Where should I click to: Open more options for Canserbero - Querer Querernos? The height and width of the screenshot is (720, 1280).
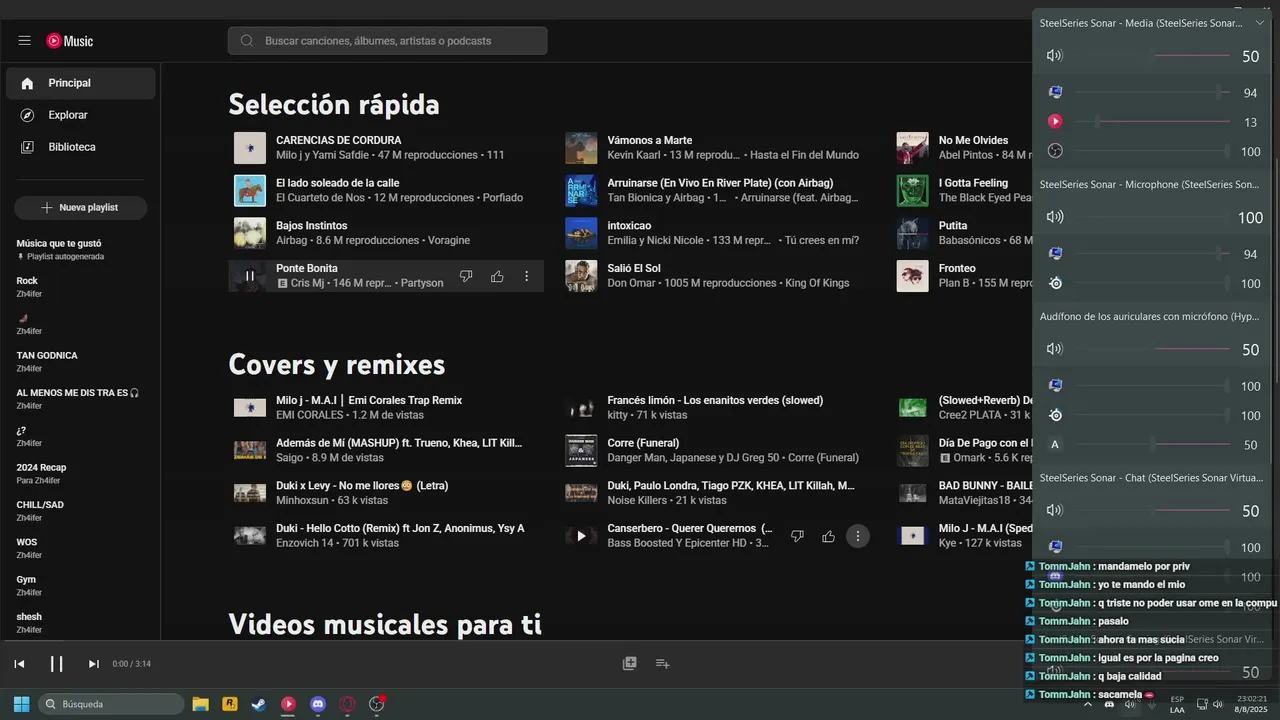tap(857, 536)
